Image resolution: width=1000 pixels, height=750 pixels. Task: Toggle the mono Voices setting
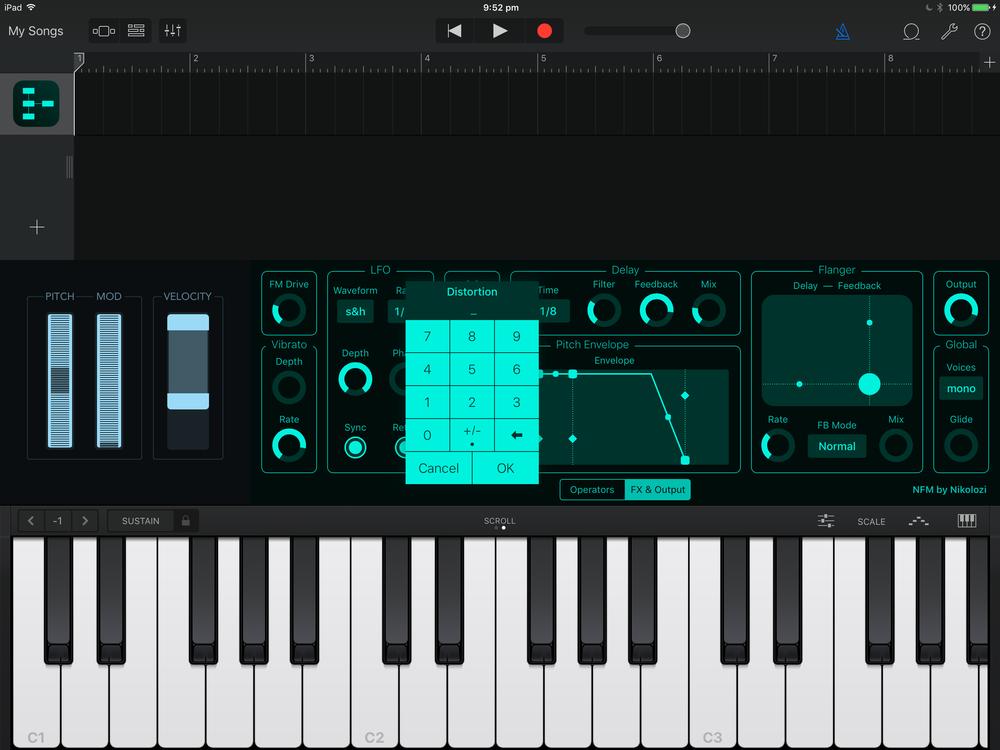961,388
